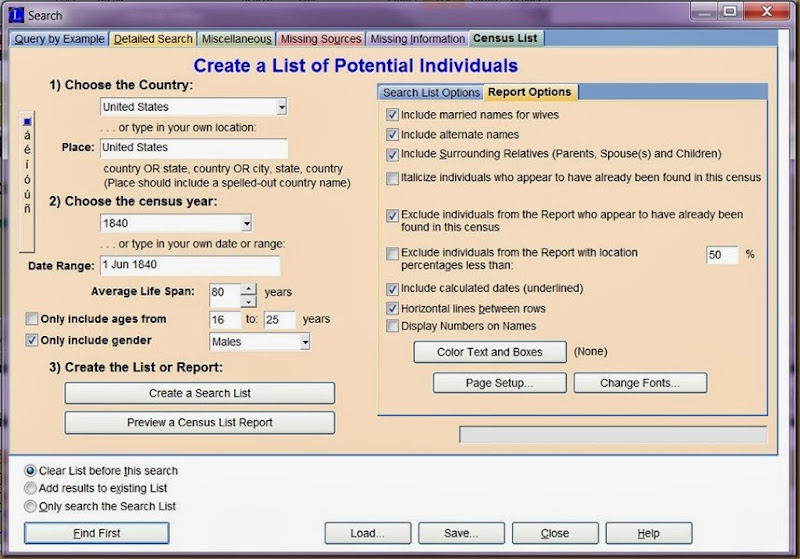Go to the Miscellaneous tab
The height and width of the screenshot is (559, 800).
[x=236, y=39]
